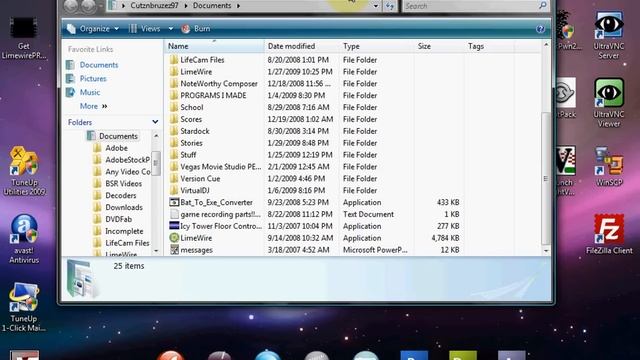Viewport: 640px width, 360px height.
Task: Click the Views toolbar button
Action: pyautogui.click(x=144, y=29)
